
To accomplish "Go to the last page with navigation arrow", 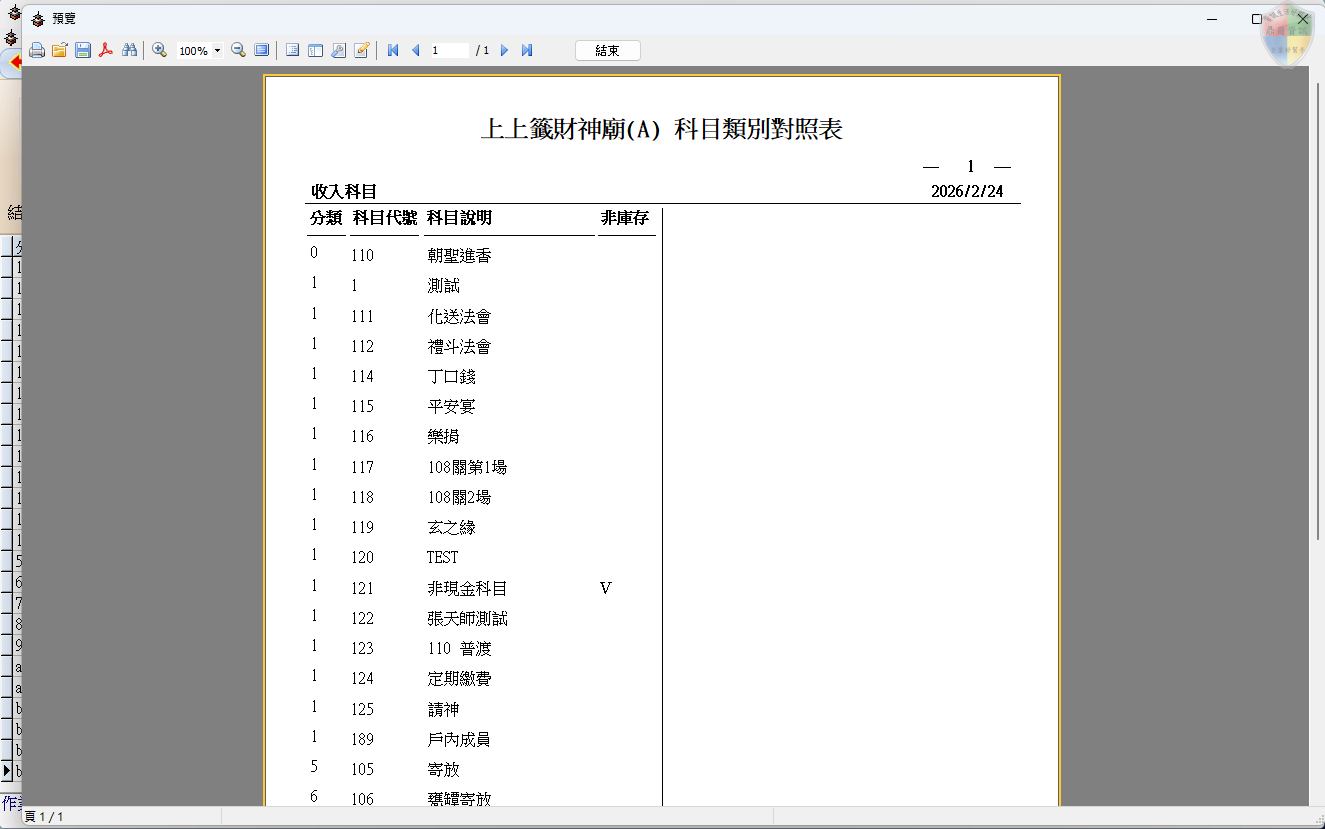I will tap(527, 49).
